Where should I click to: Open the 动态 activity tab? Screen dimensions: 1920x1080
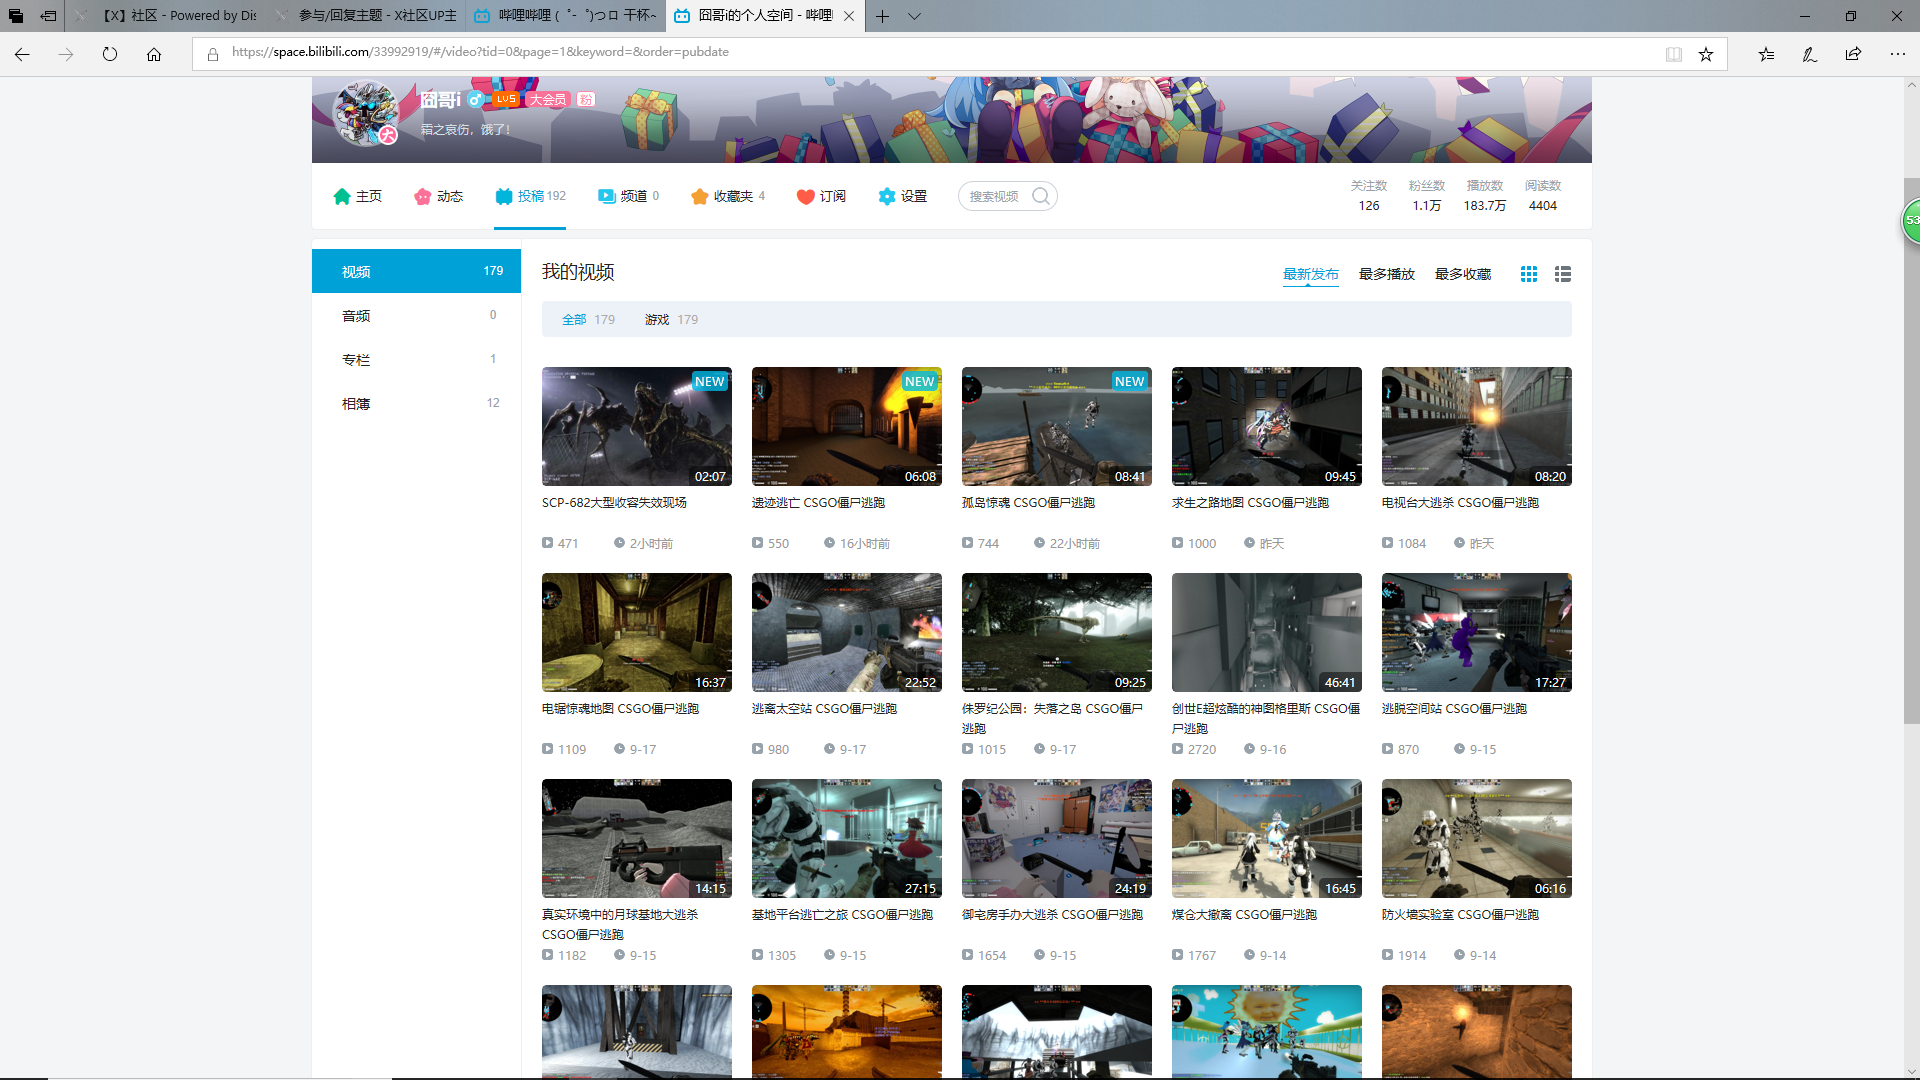[x=438, y=196]
